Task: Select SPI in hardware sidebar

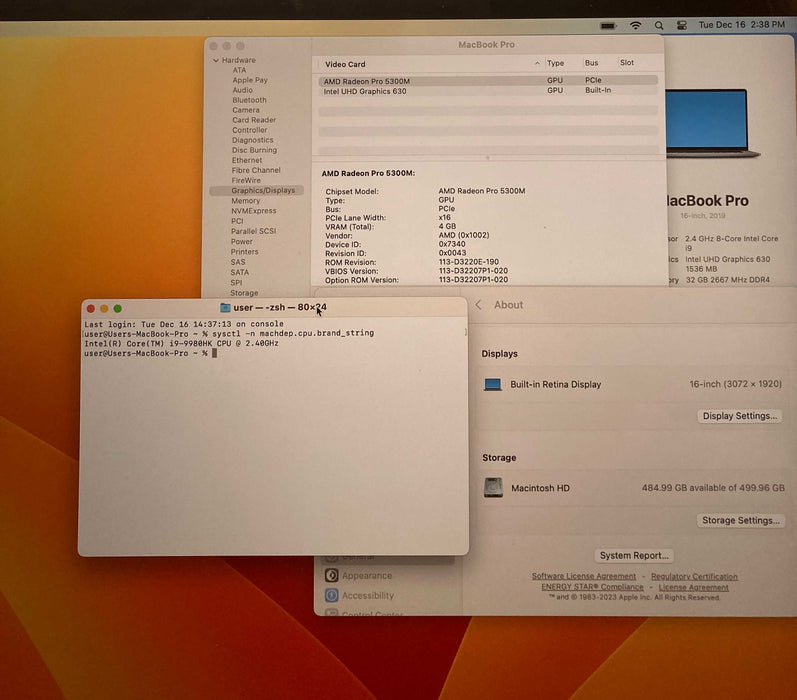Action: (236, 283)
